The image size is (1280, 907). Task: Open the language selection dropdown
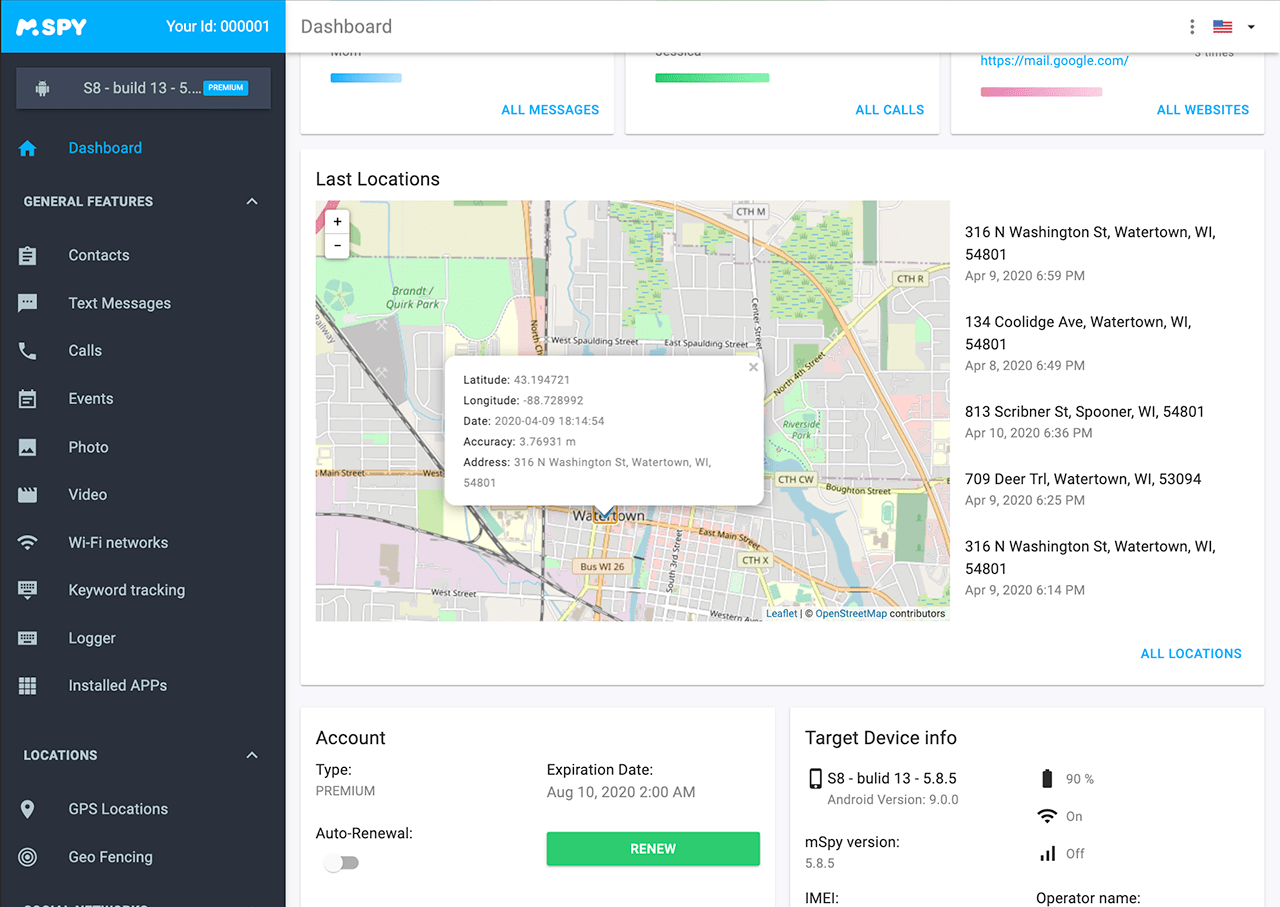[x=1235, y=27]
